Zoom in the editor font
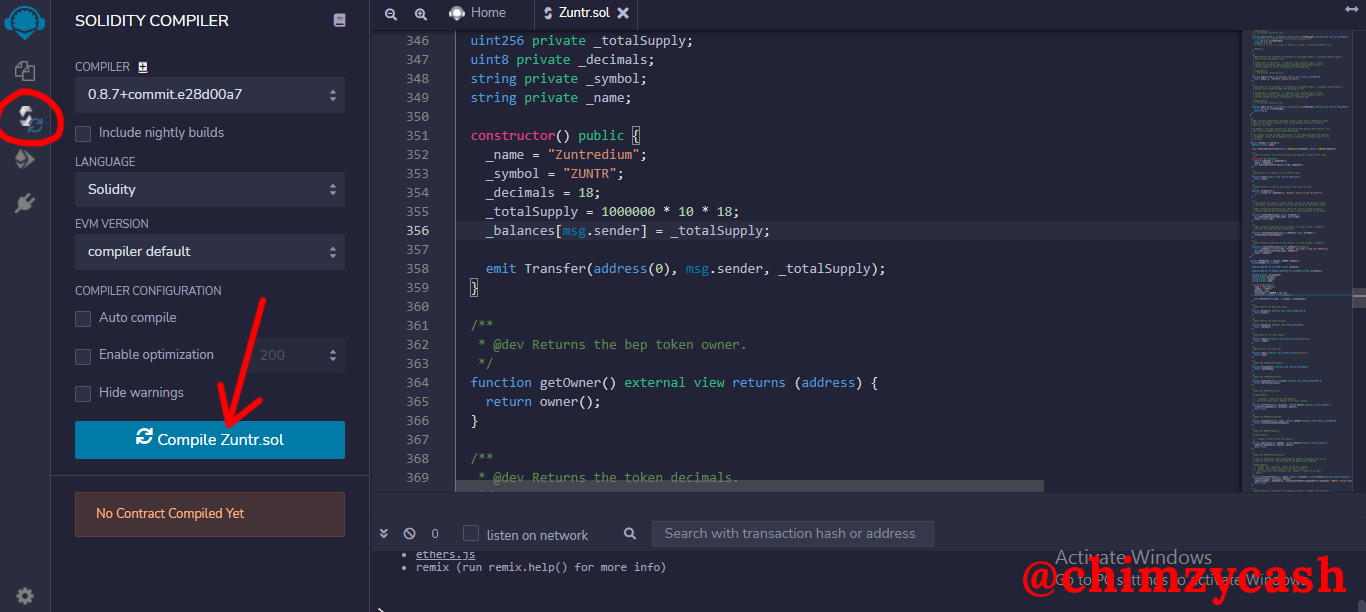Screen dimensions: 1366x612 coord(421,13)
